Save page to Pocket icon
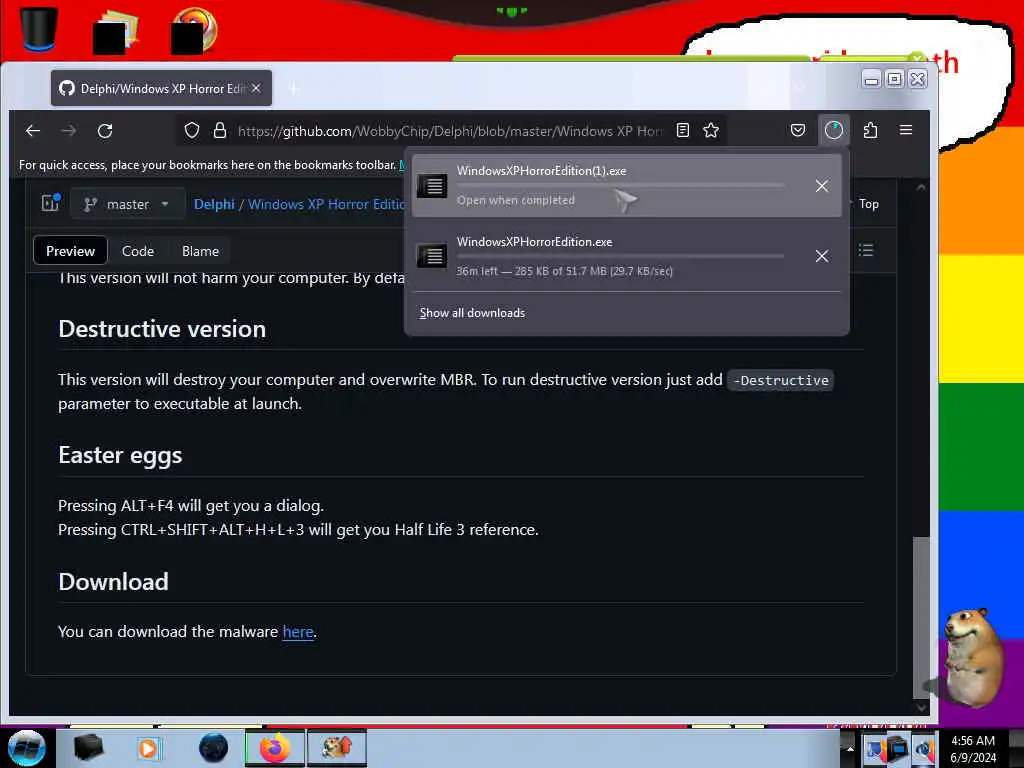 (797, 131)
